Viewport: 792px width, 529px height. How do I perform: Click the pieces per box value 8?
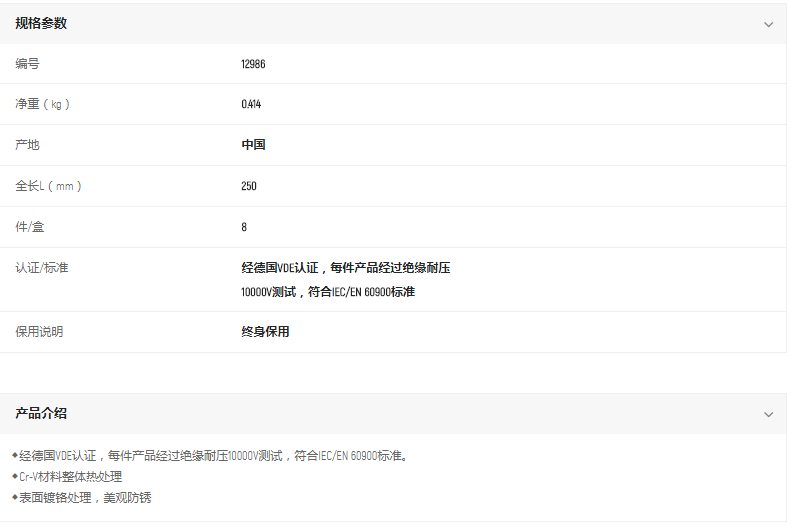pos(244,227)
